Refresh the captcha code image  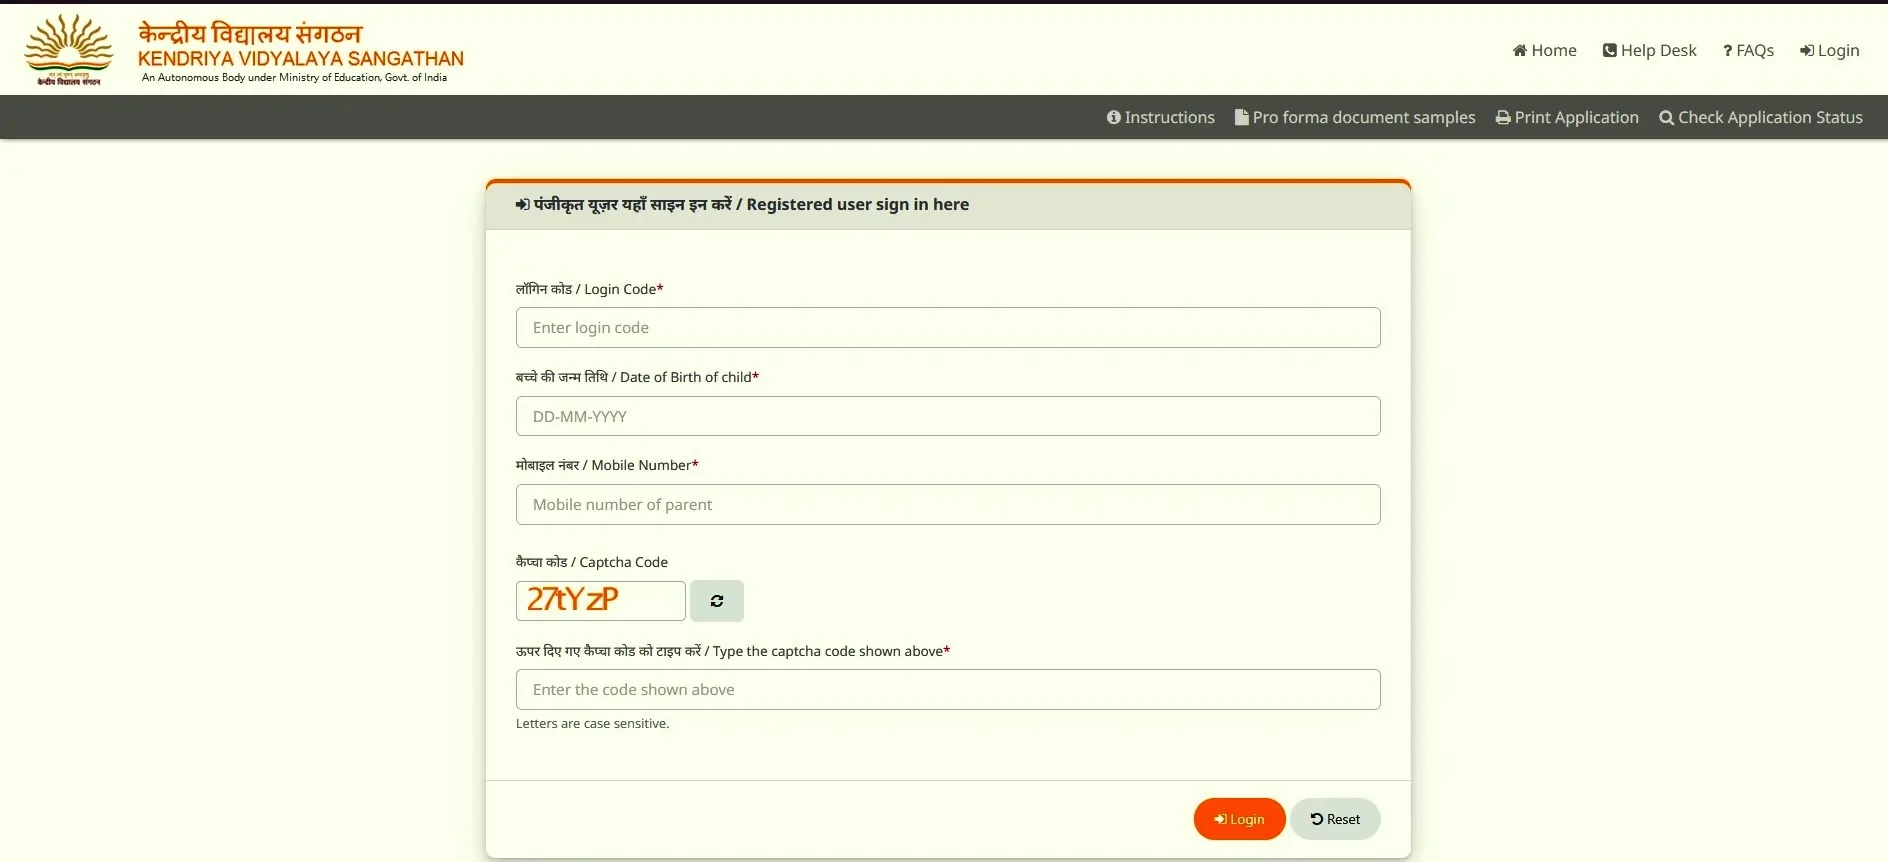point(716,601)
